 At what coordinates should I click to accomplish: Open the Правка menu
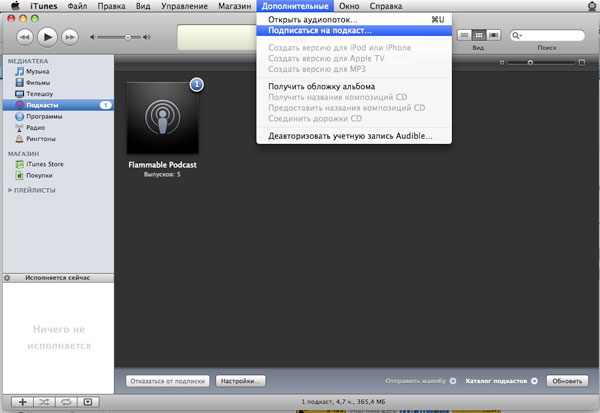(111, 6)
